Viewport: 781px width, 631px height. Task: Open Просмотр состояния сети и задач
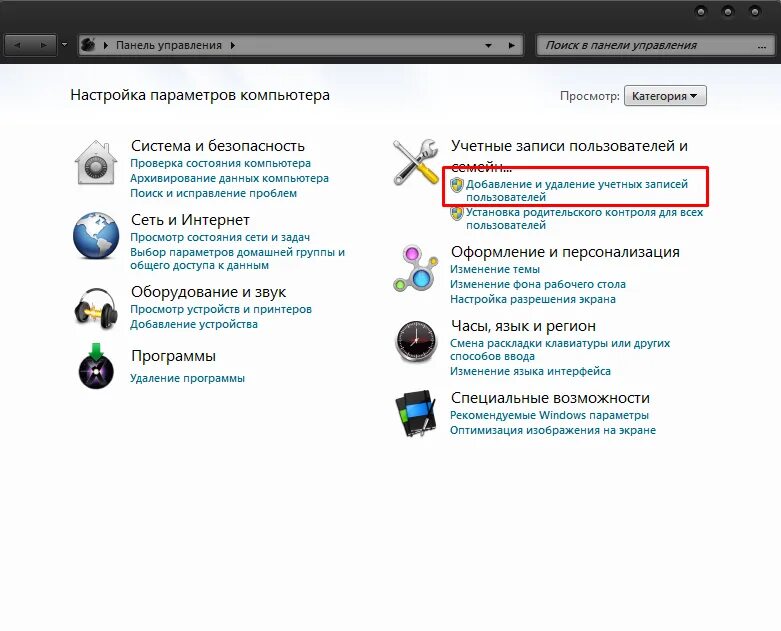point(220,238)
